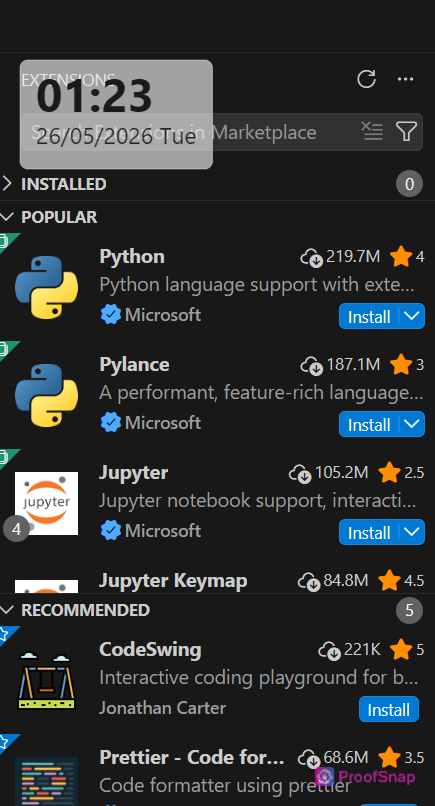The height and width of the screenshot is (806, 435).
Task: Click 'A performant, feature-rich language' description
Action: point(261,392)
